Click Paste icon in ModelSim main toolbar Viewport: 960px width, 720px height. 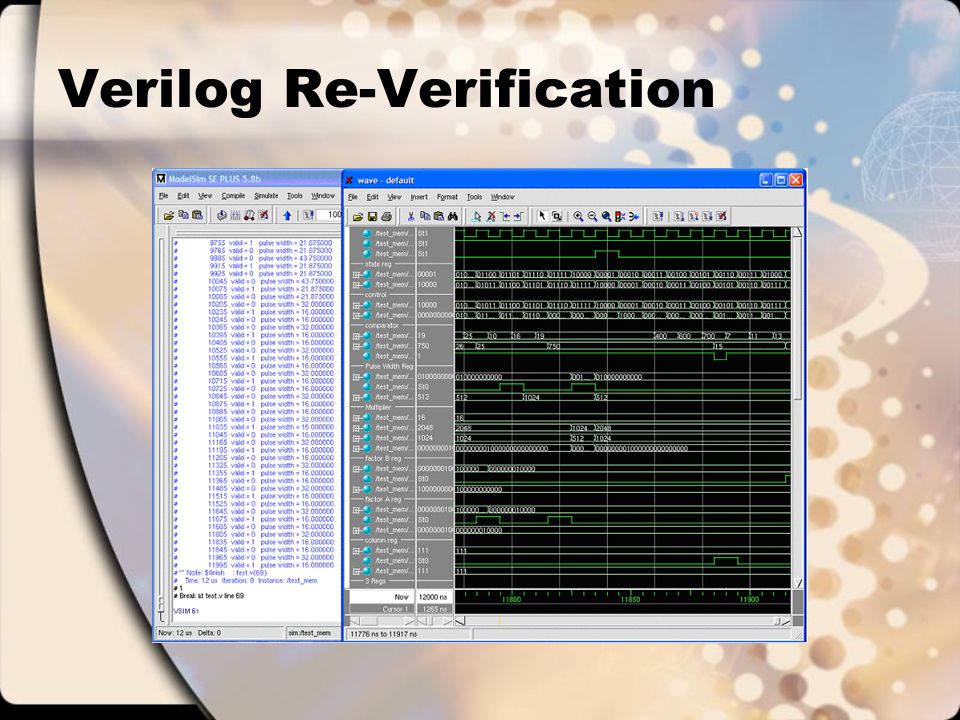[197, 216]
